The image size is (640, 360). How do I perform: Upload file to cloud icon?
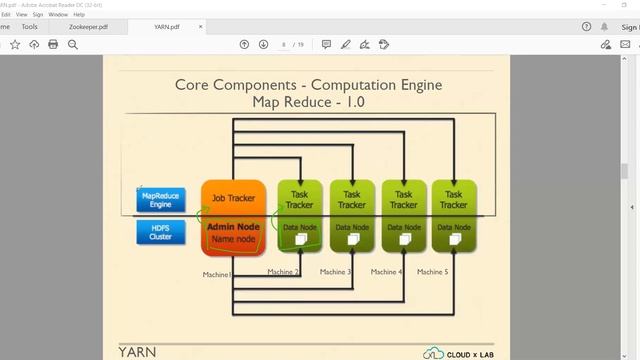[34, 44]
